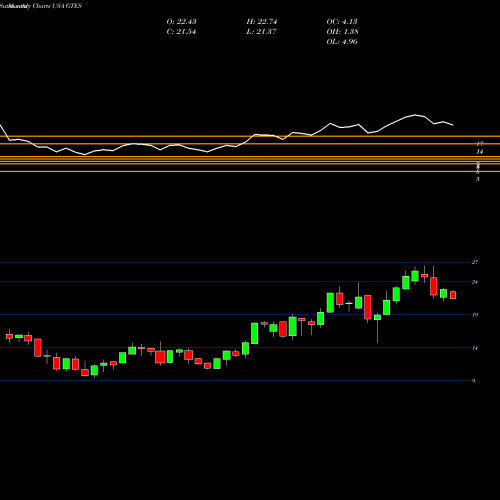The width and height of the screenshot is (500, 500).
Task: Click the 9 price axis label
Action: pos(473,381)
